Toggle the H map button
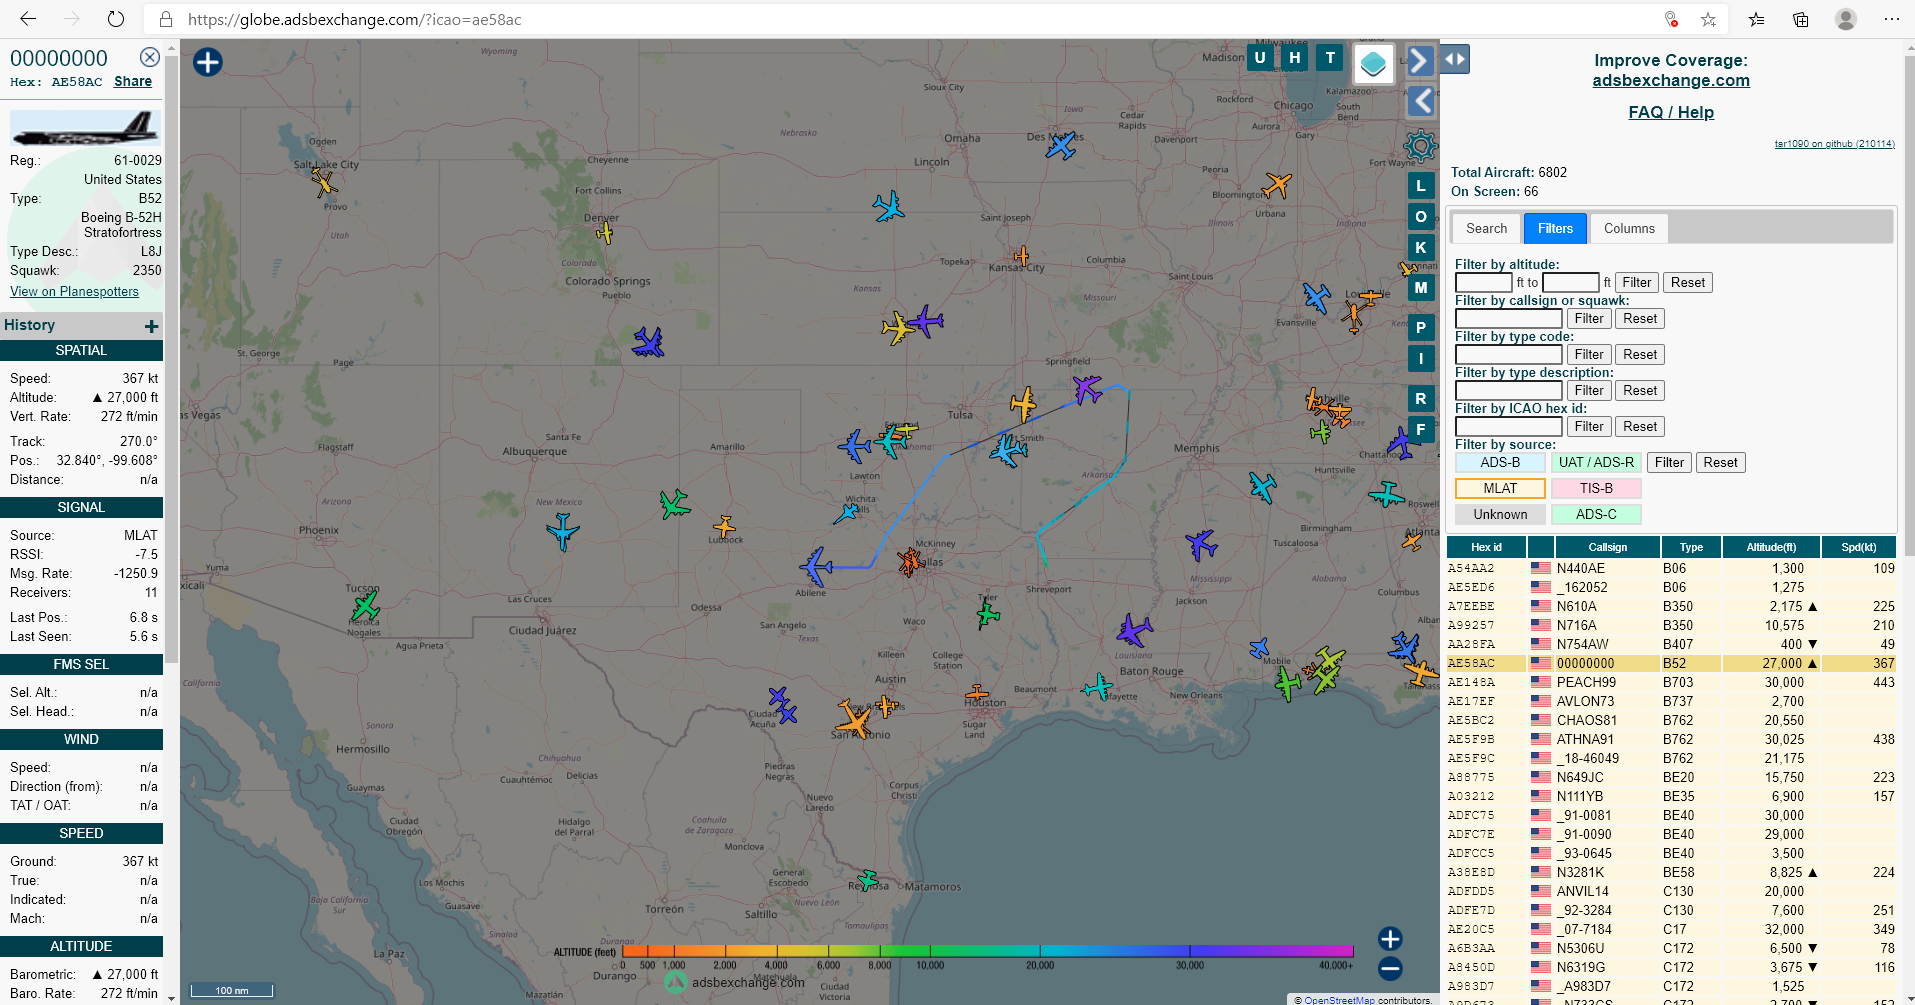The height and width of the screenshot is (1005, 1915). point(1295,58)
